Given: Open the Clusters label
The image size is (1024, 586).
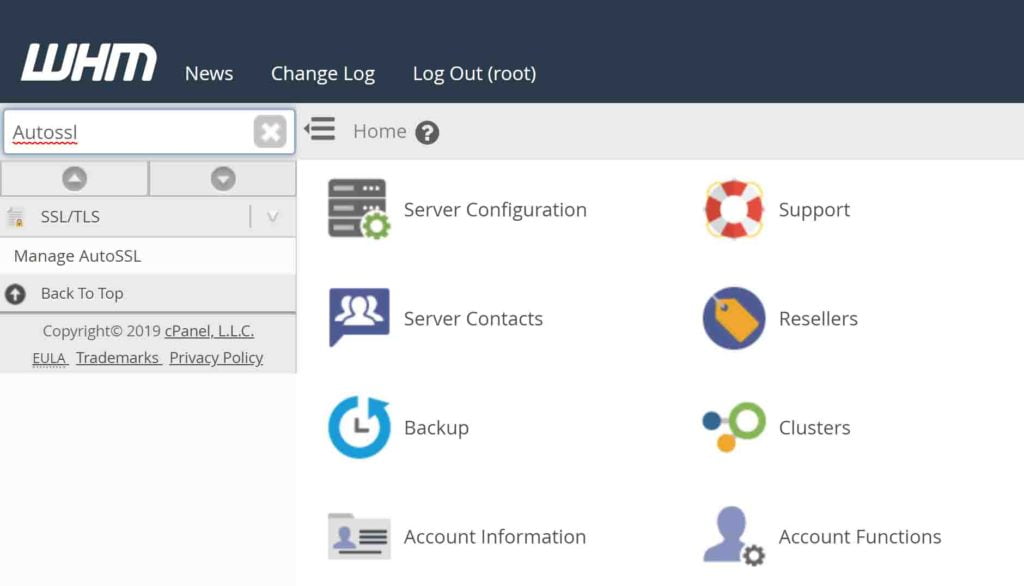Looking at the screenshot, I should tap(814, 428).
